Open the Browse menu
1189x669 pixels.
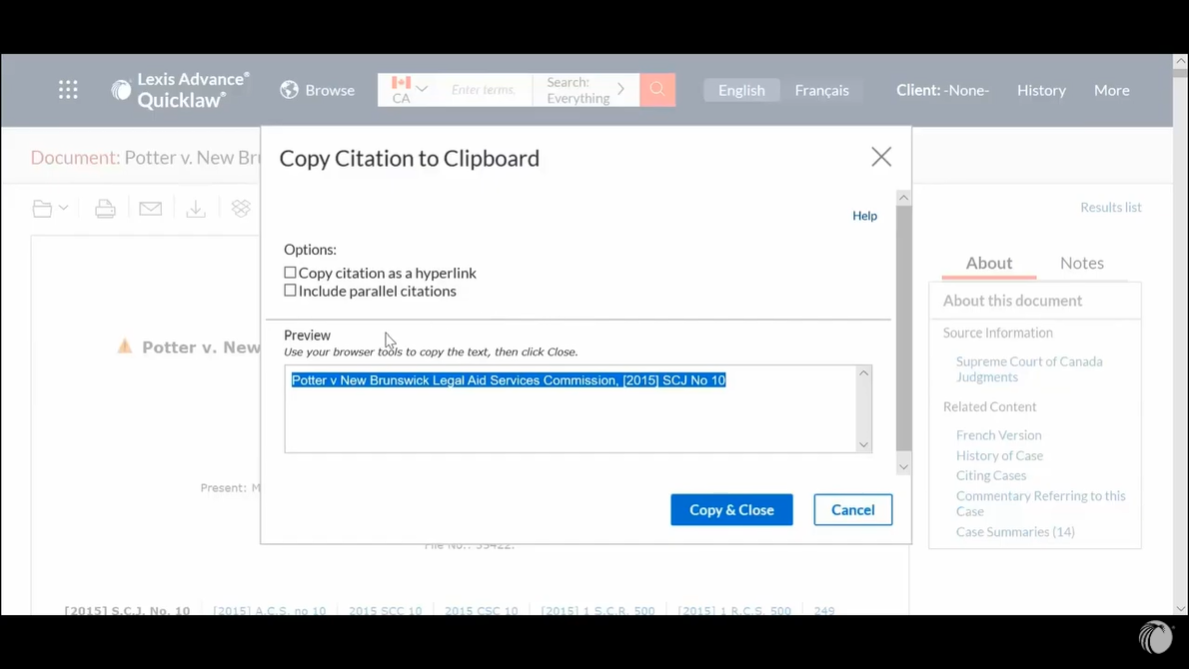pos(317,90)
